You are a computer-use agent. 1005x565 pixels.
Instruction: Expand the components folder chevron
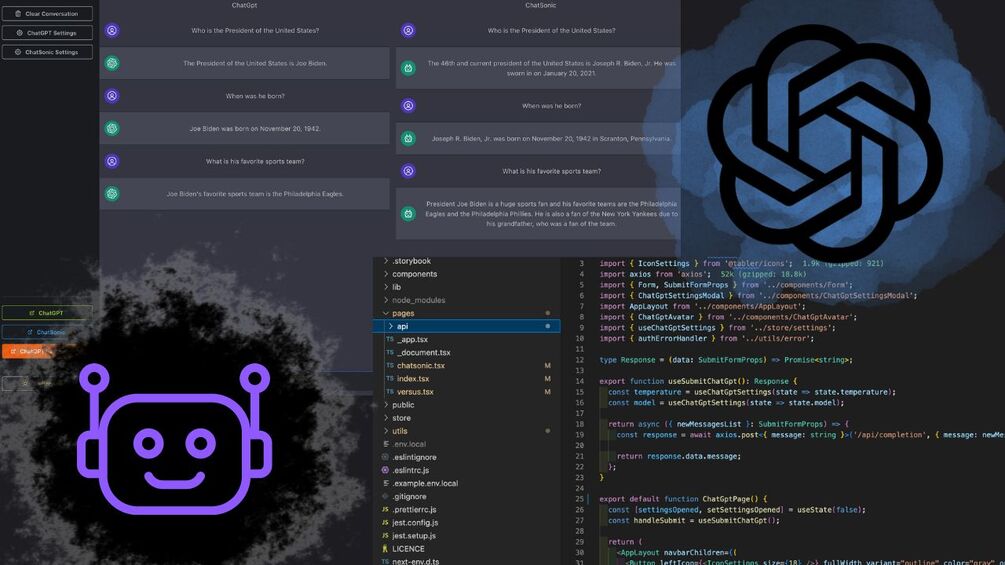pos(386,274)
